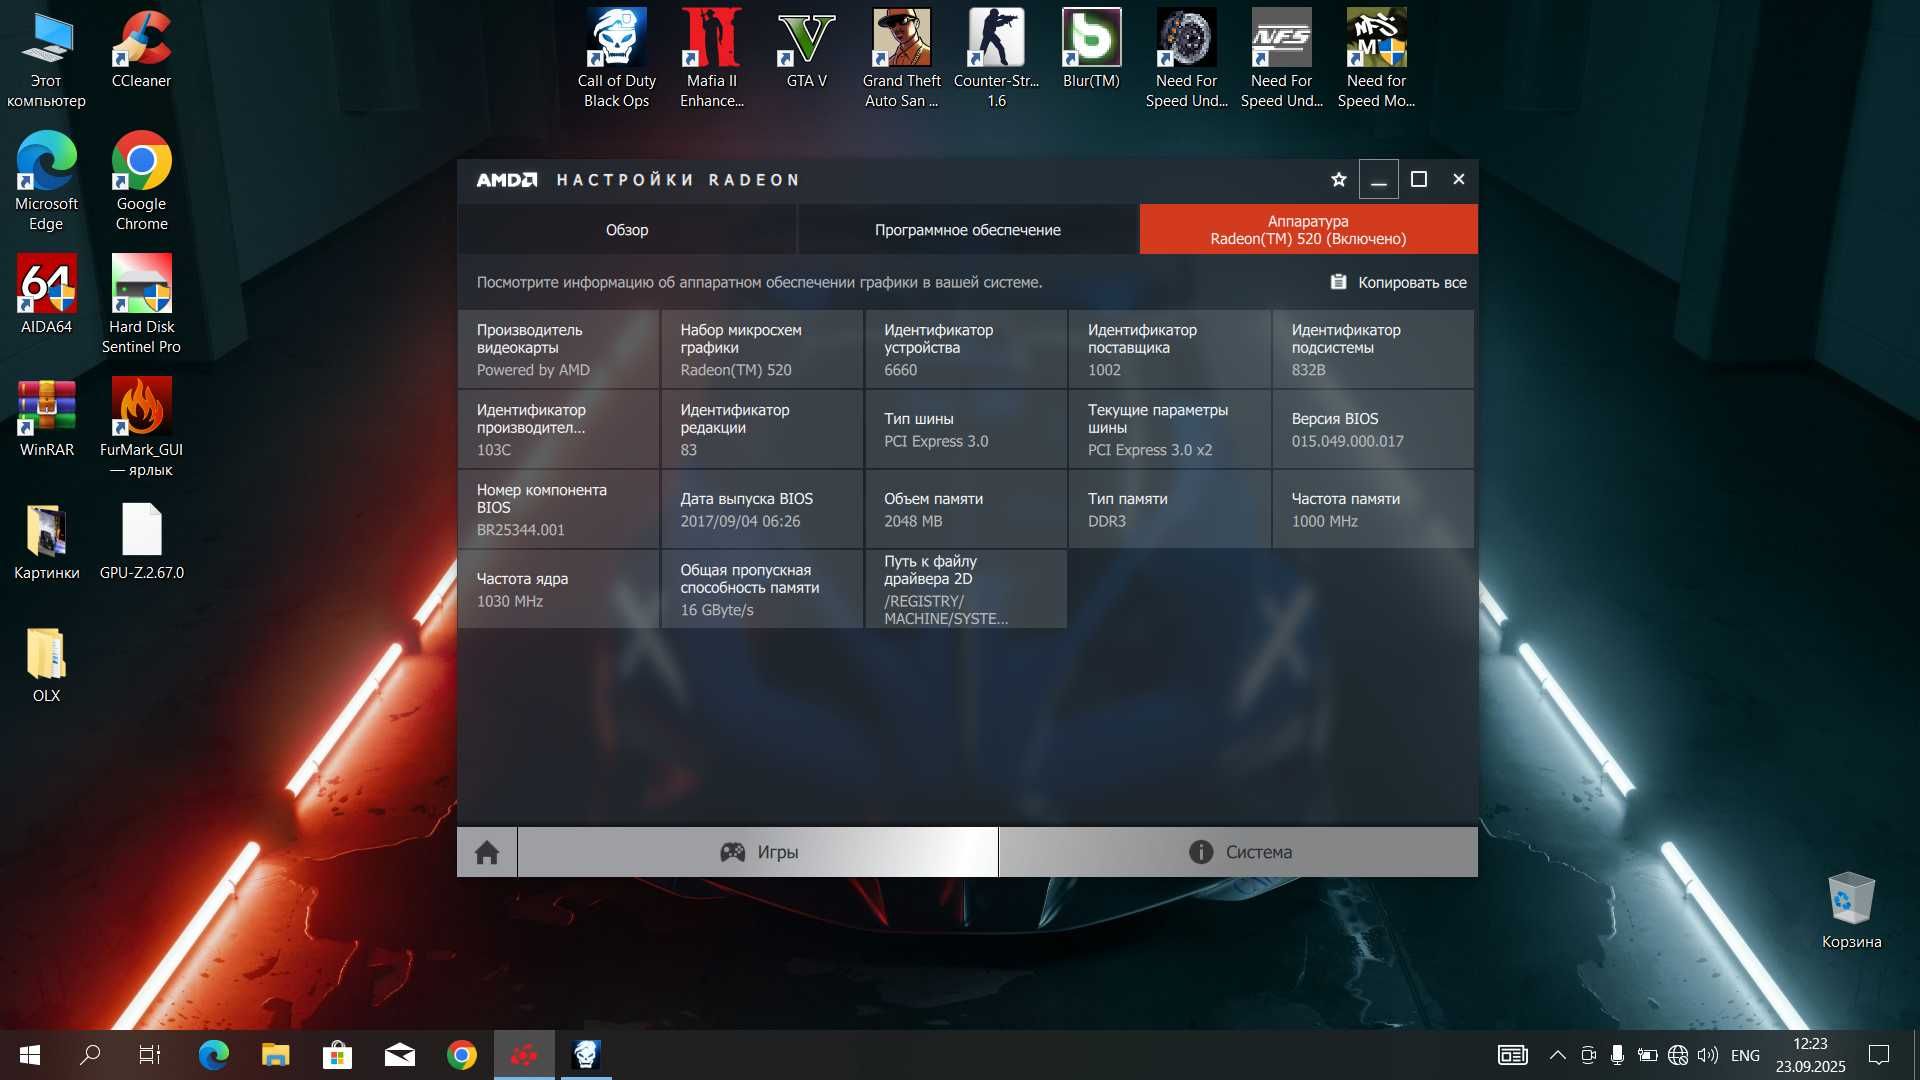Click the Идентификатор редакции 83 tile
This screenshot has width=1920, height=1080.
point(762,429)
